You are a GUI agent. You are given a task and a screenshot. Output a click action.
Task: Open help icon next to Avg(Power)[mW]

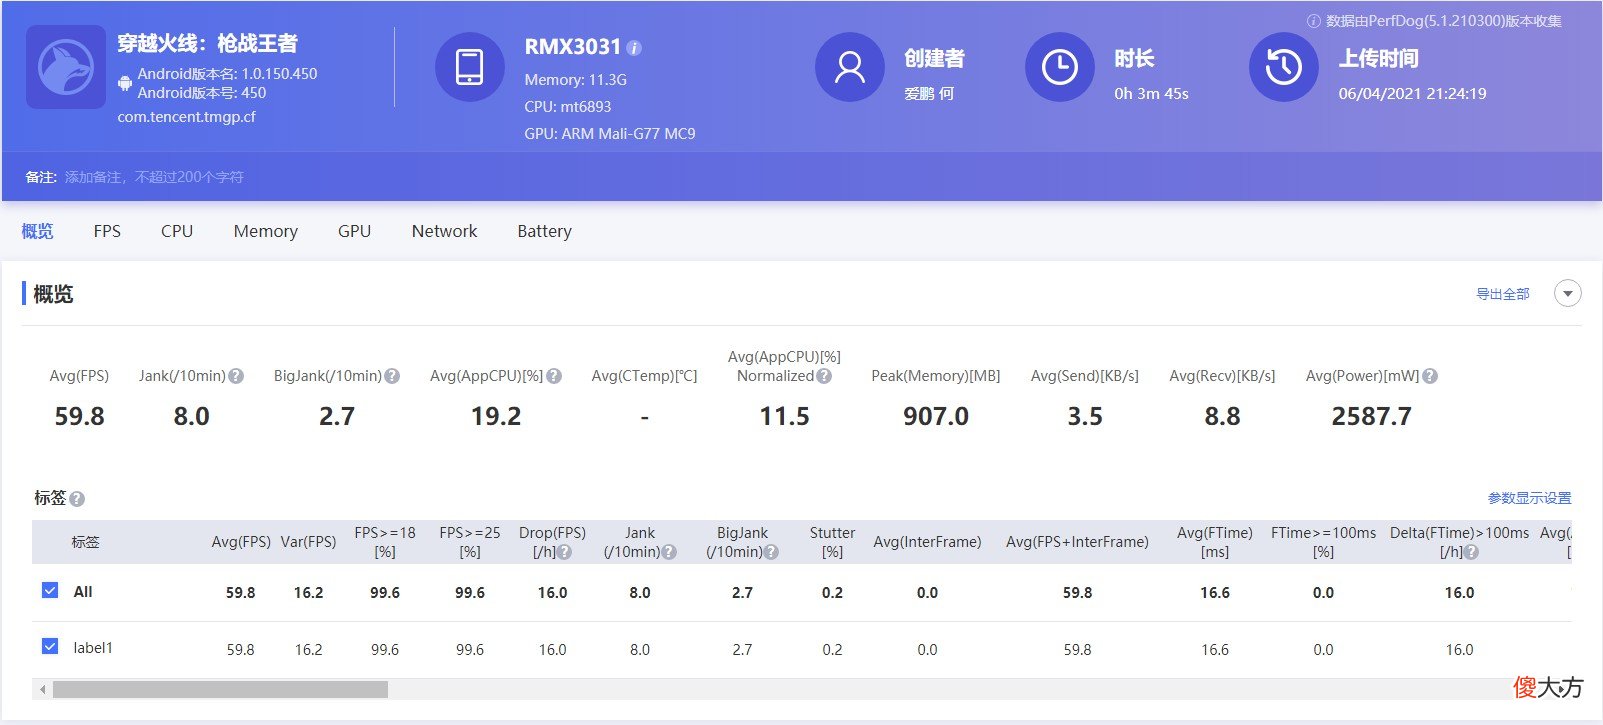coord(1430,376)
